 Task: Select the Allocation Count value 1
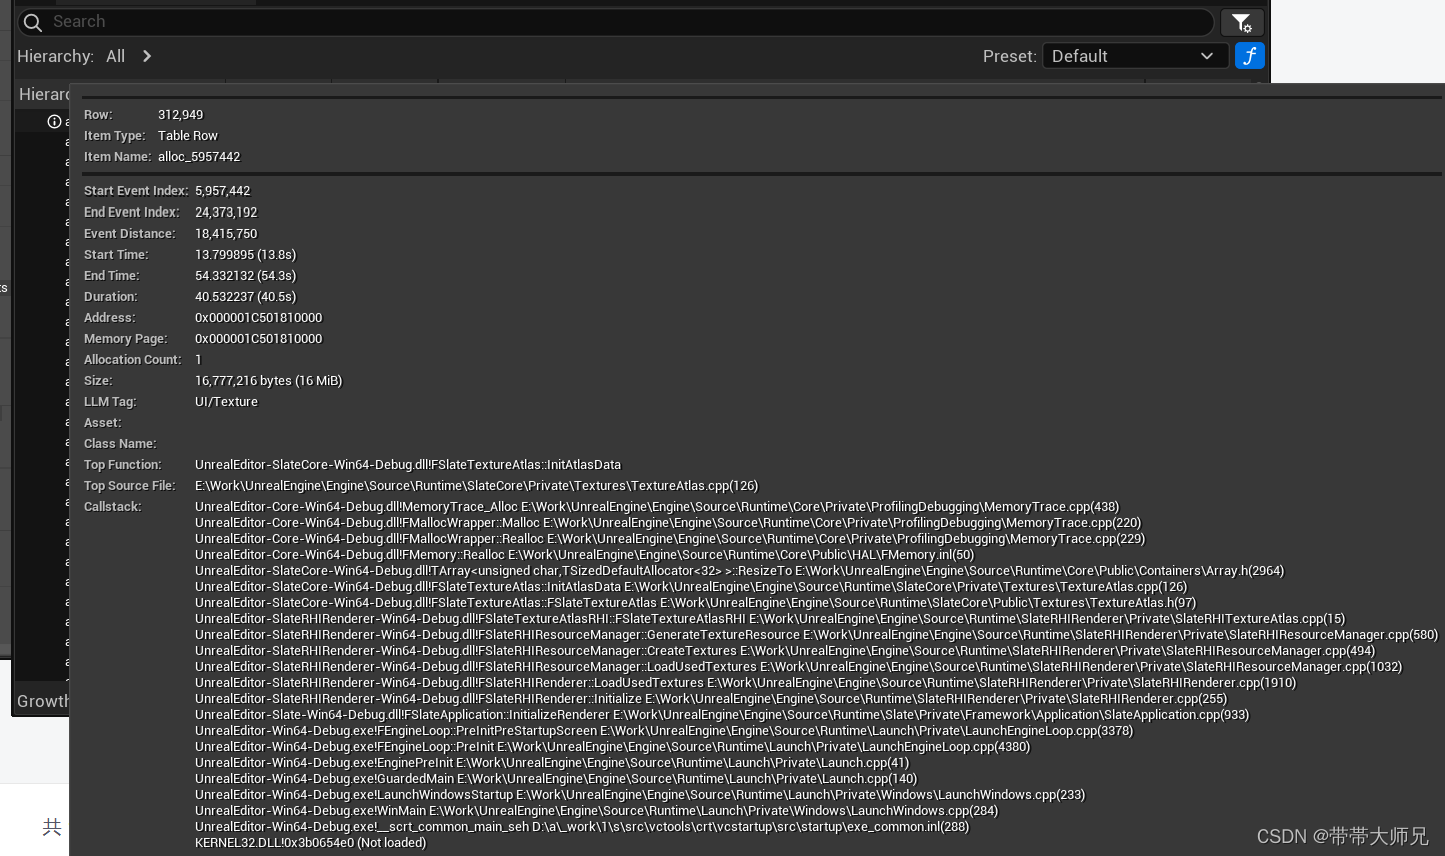198,360
